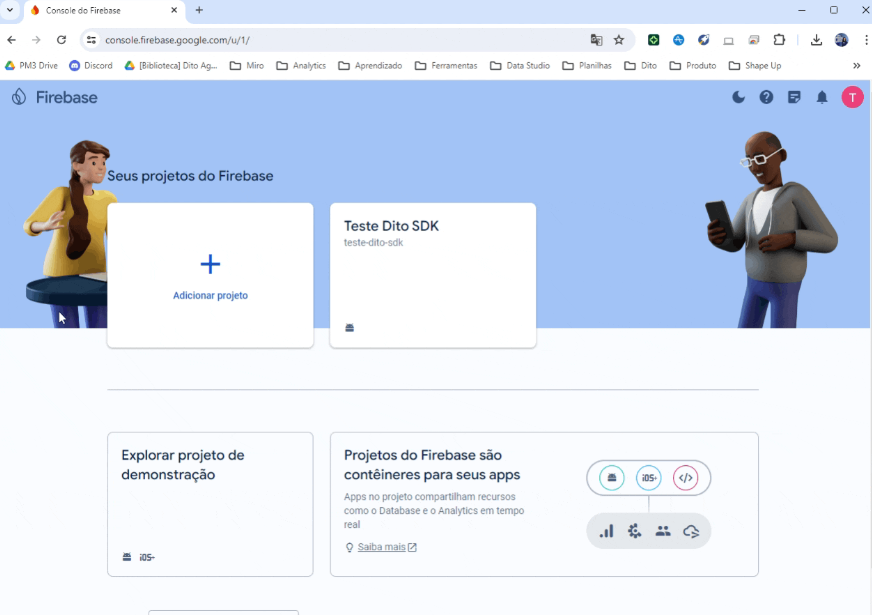Open [Biblioteca] Dito Ag... bookmark
The width and height of the screenshot is (872, 615).
171,66
